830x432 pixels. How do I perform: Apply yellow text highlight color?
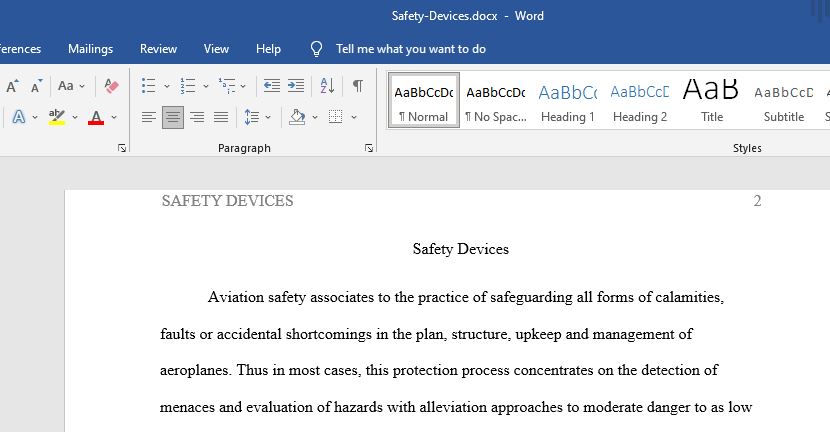tap(57, 116)
